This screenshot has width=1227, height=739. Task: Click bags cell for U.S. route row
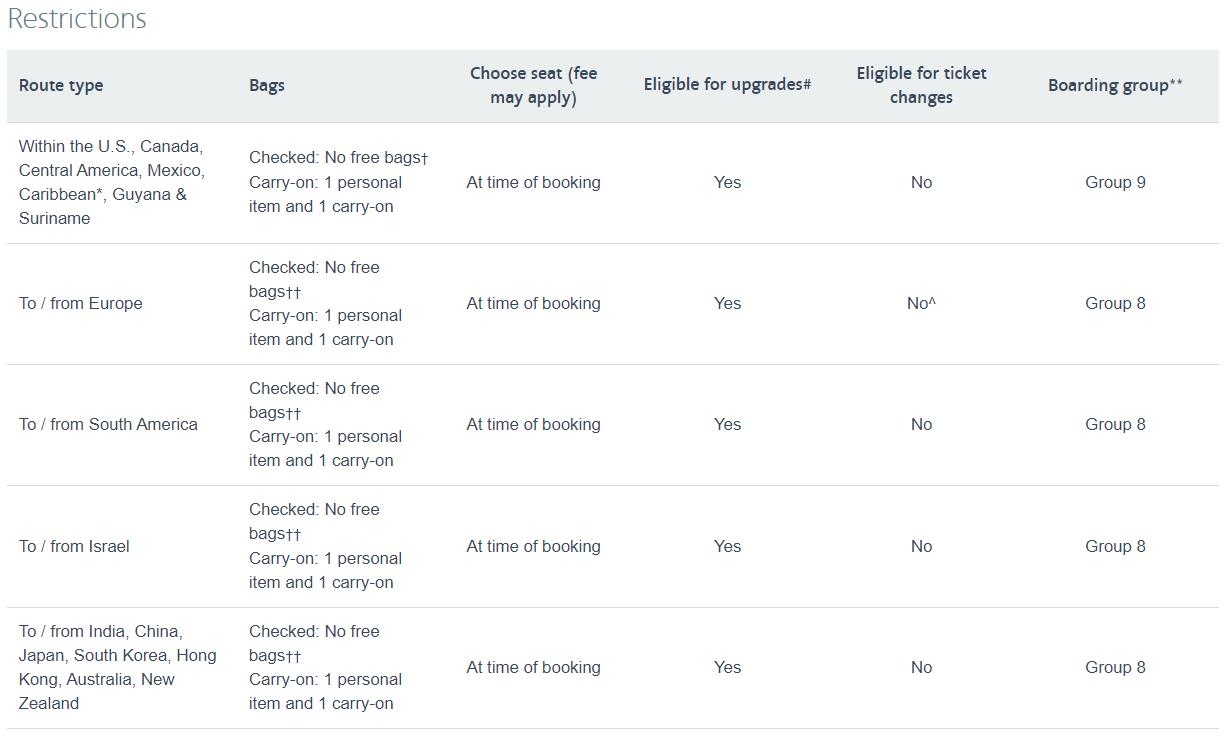click(x=338, y=182)
